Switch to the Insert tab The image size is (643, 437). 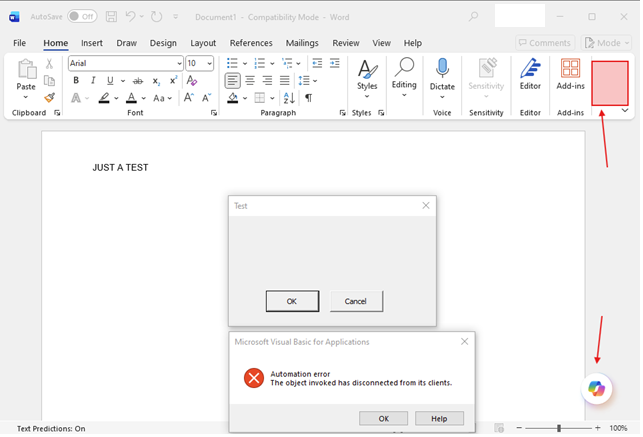92,43
